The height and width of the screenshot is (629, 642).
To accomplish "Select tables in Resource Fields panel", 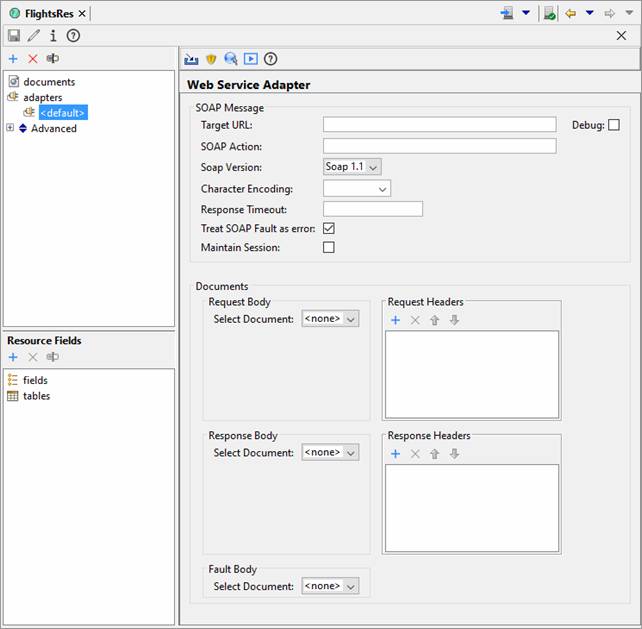I will (36, 396).
